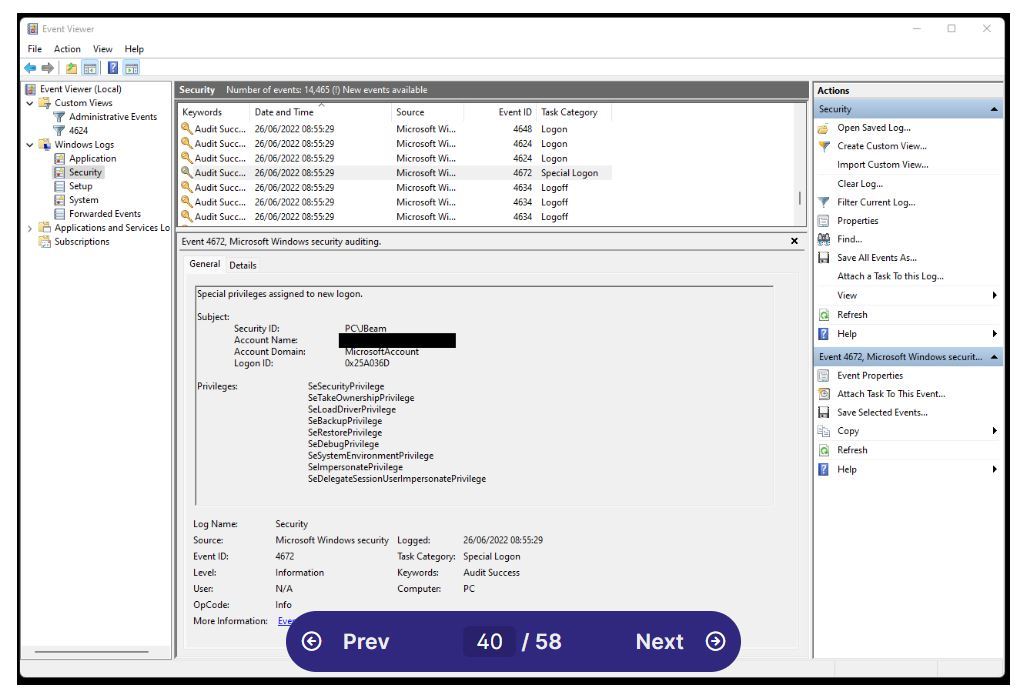1026x689 pixels.
Task: Click the Next slide button
Action: (681, 642)
